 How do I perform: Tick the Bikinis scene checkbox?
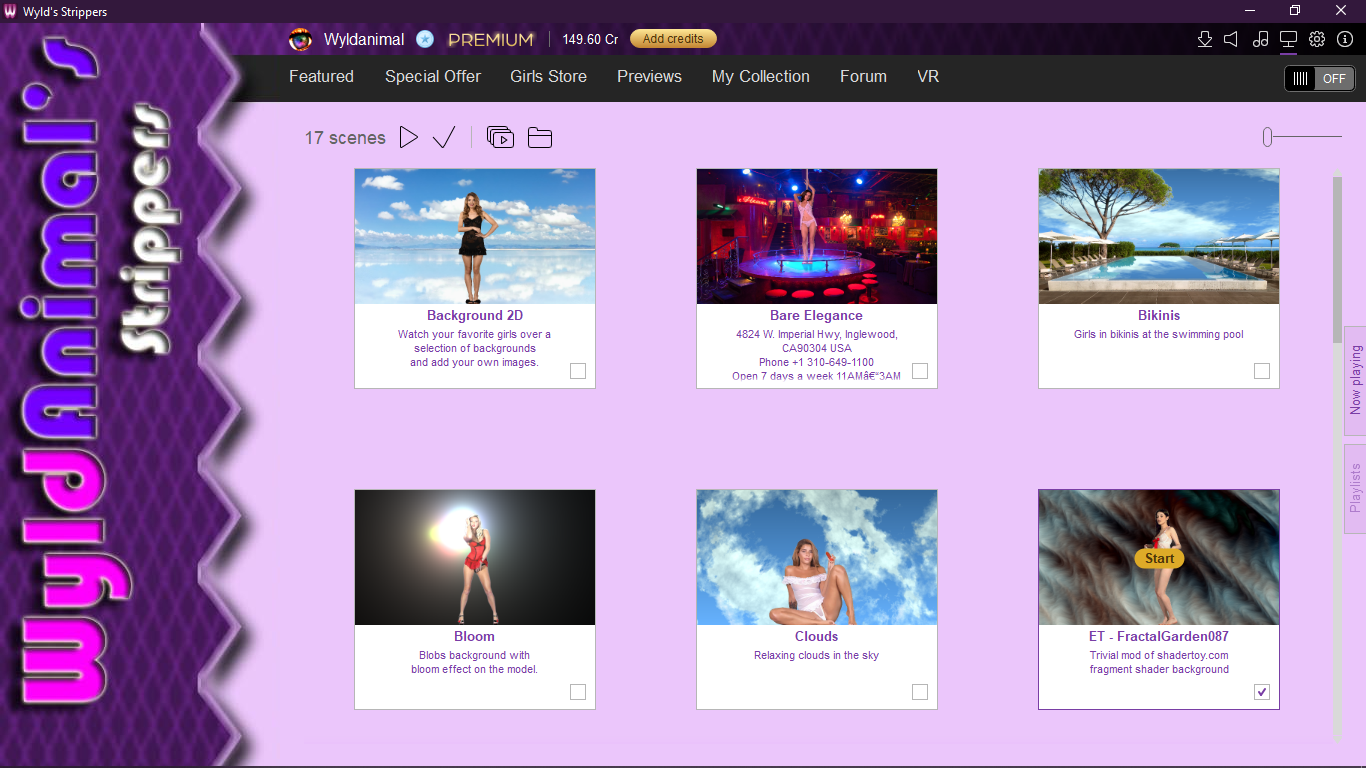tap(1262, 371)
